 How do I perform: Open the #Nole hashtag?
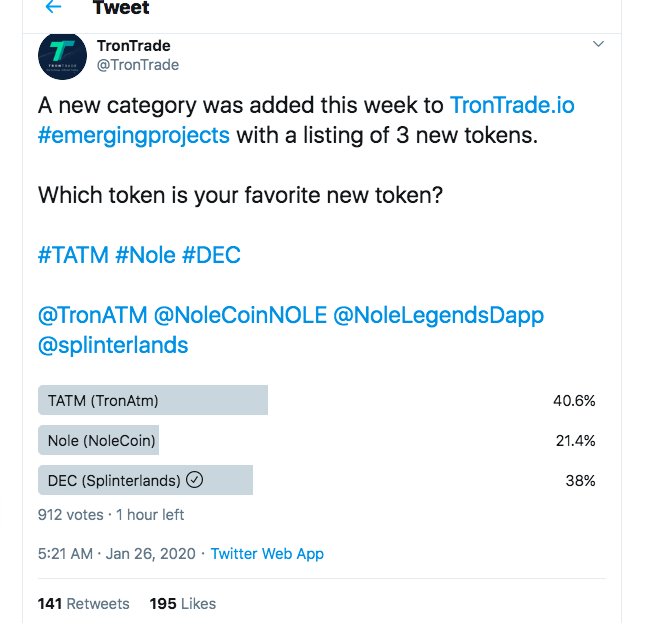coord(146,255)
